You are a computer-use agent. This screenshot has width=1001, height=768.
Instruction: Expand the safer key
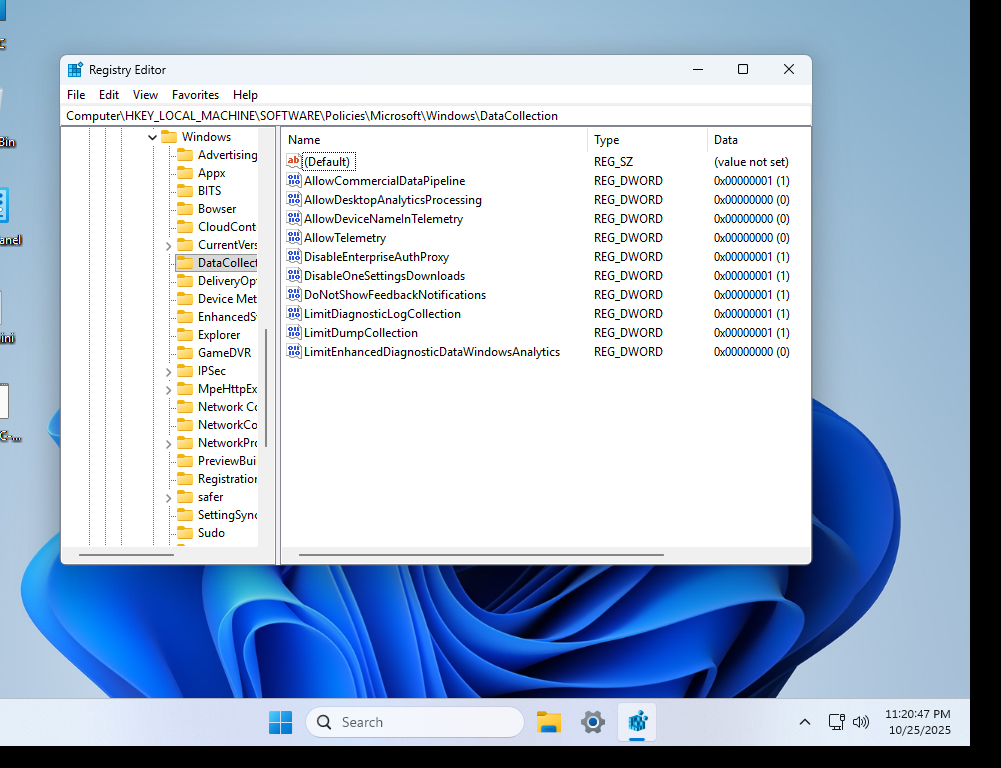[x=168, y=497]
